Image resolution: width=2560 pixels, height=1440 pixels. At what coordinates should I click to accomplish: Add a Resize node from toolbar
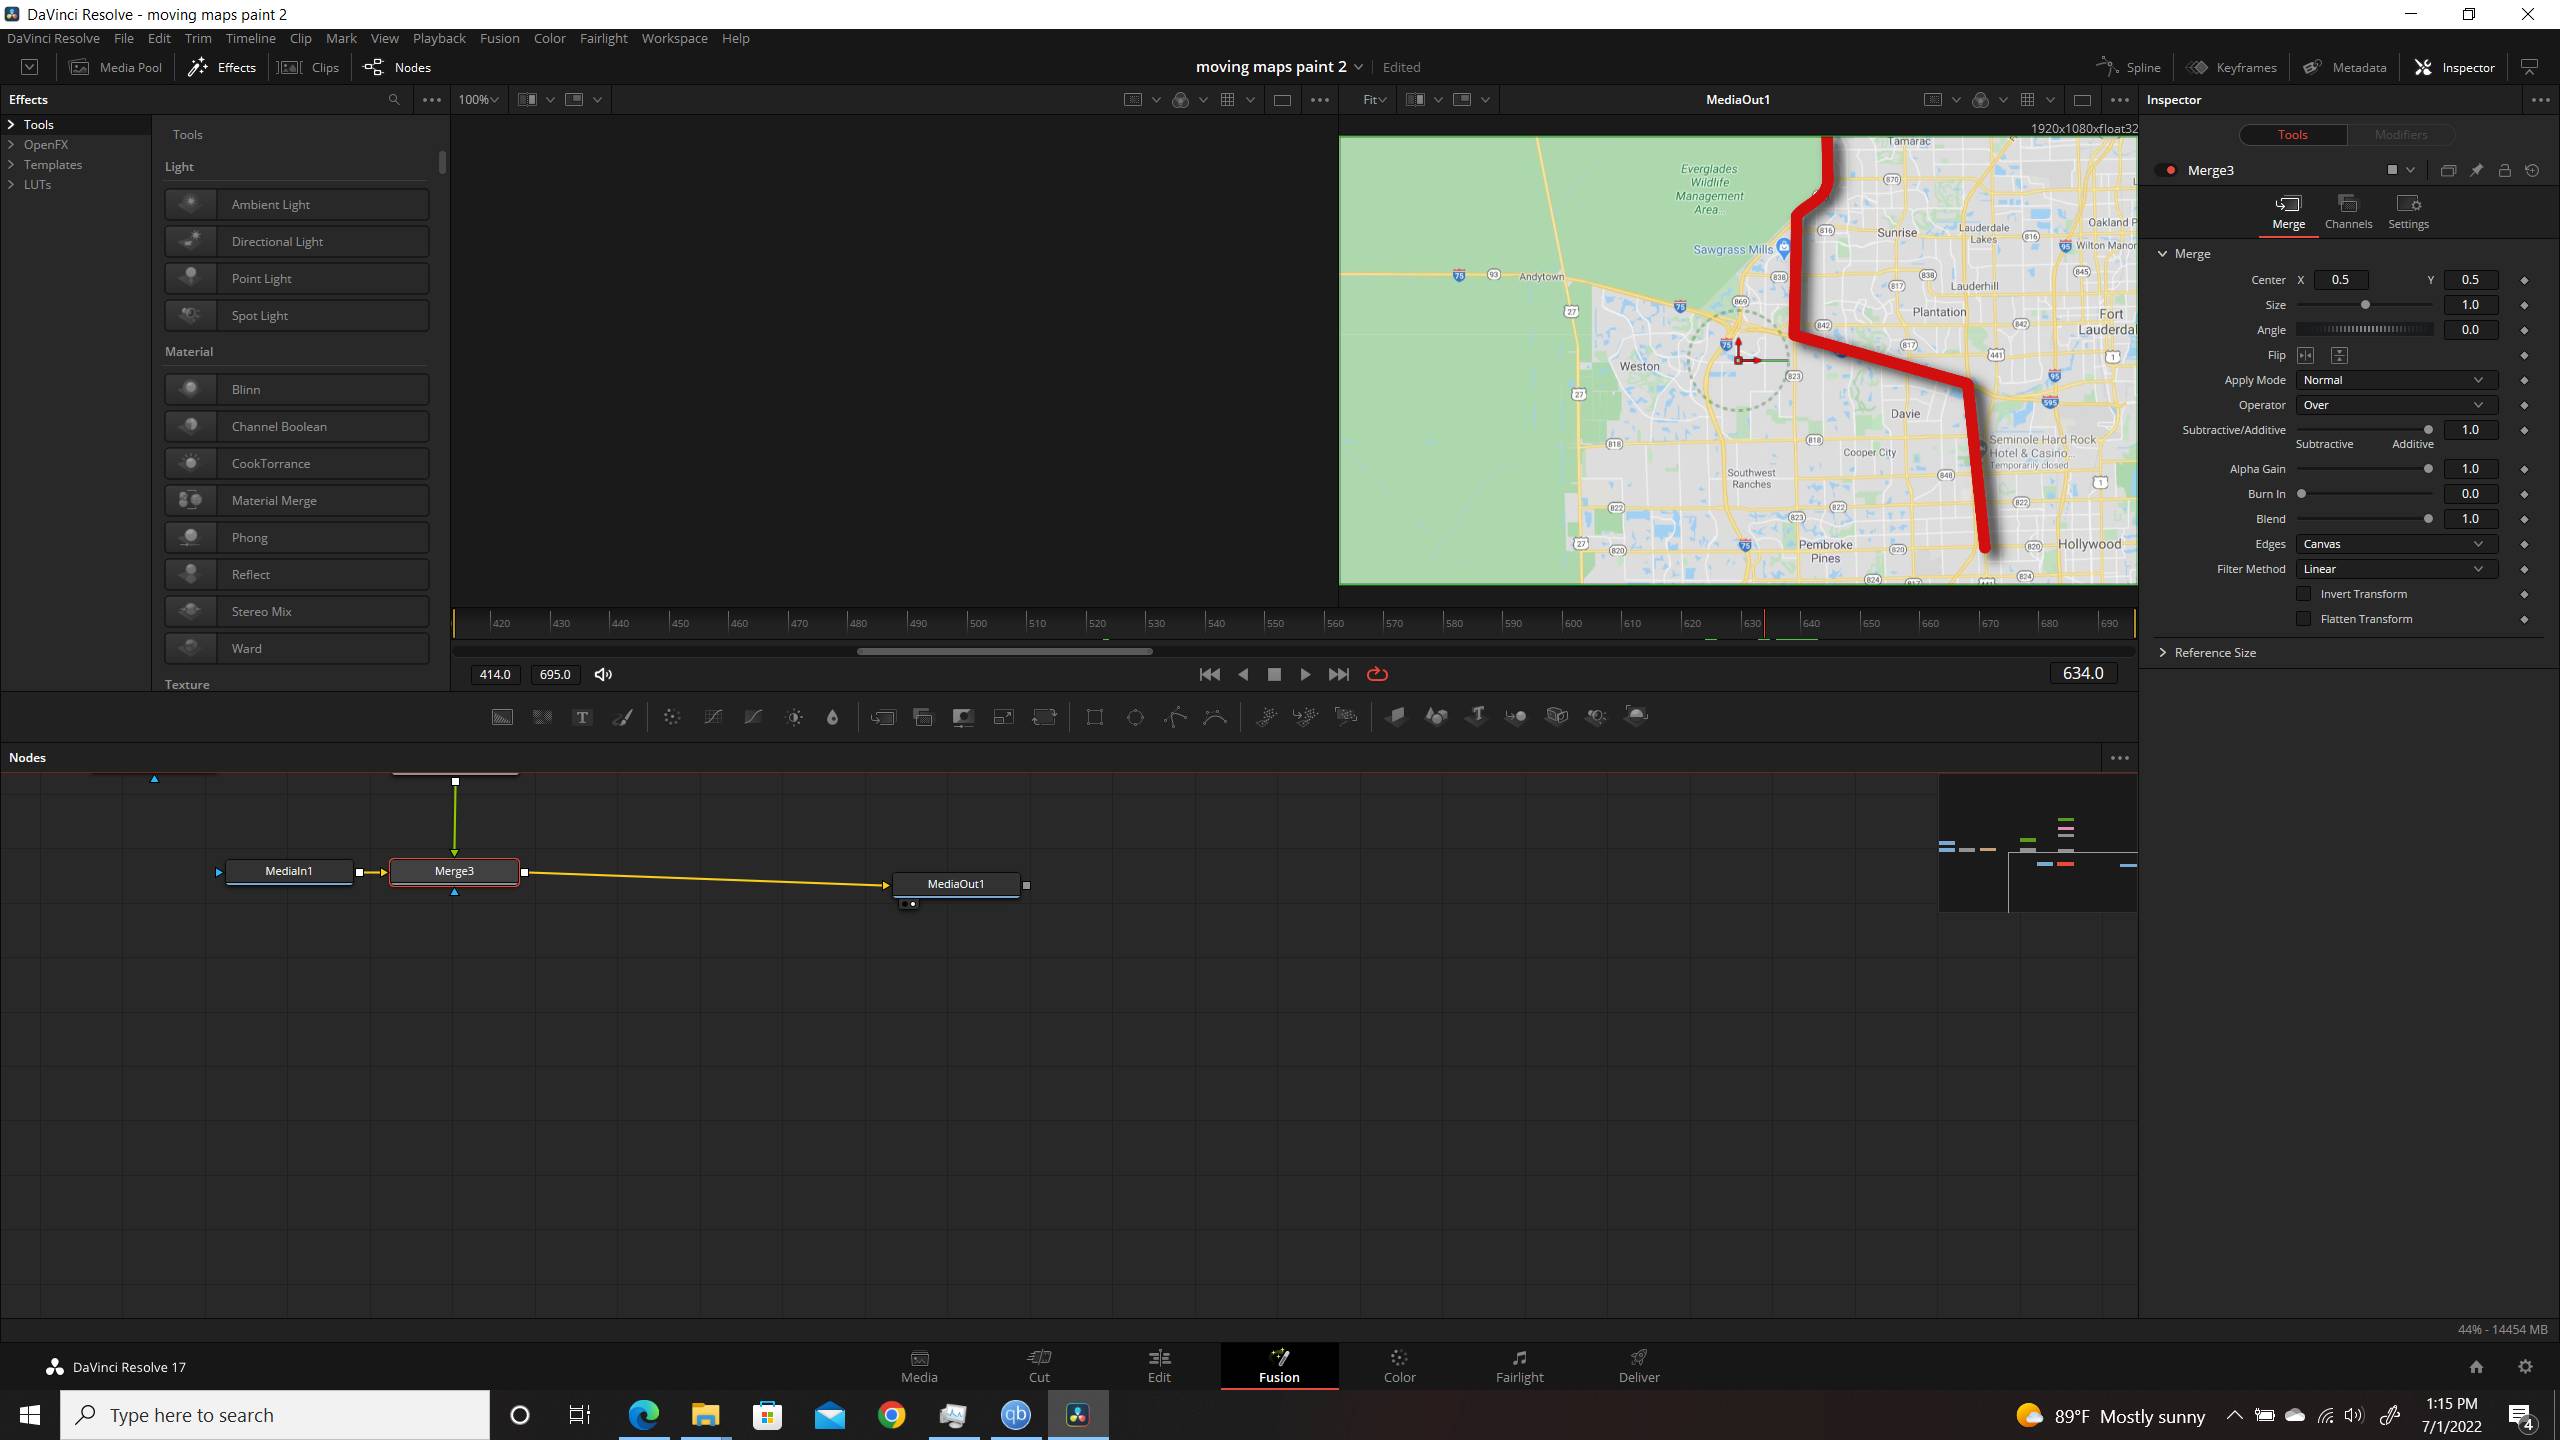click(1003, 716)
